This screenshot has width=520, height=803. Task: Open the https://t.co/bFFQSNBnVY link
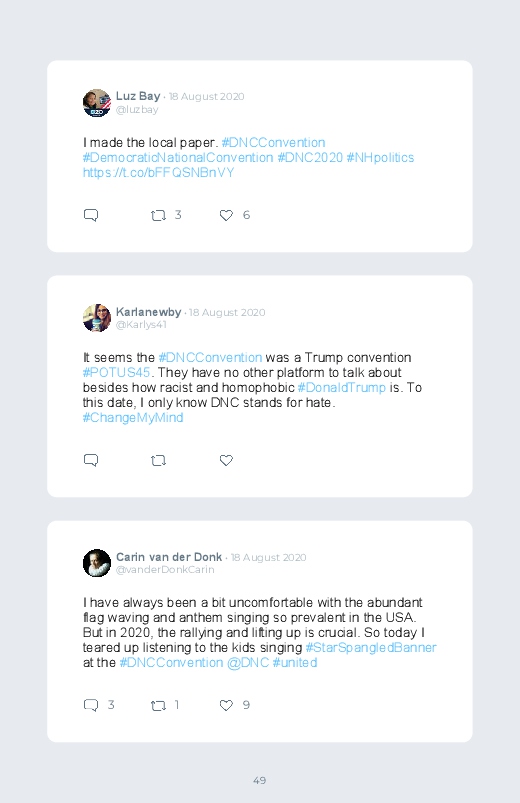tap(158, 173)
